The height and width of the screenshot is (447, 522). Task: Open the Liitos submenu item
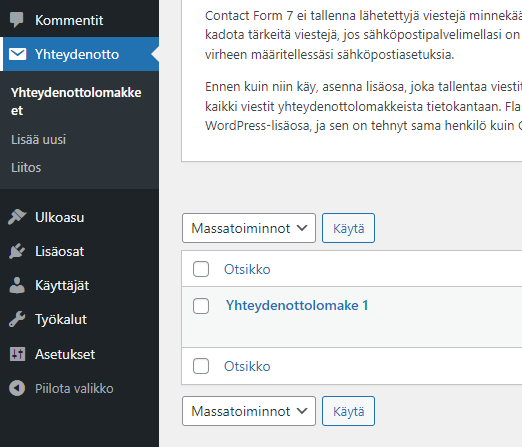click(26, 167)
